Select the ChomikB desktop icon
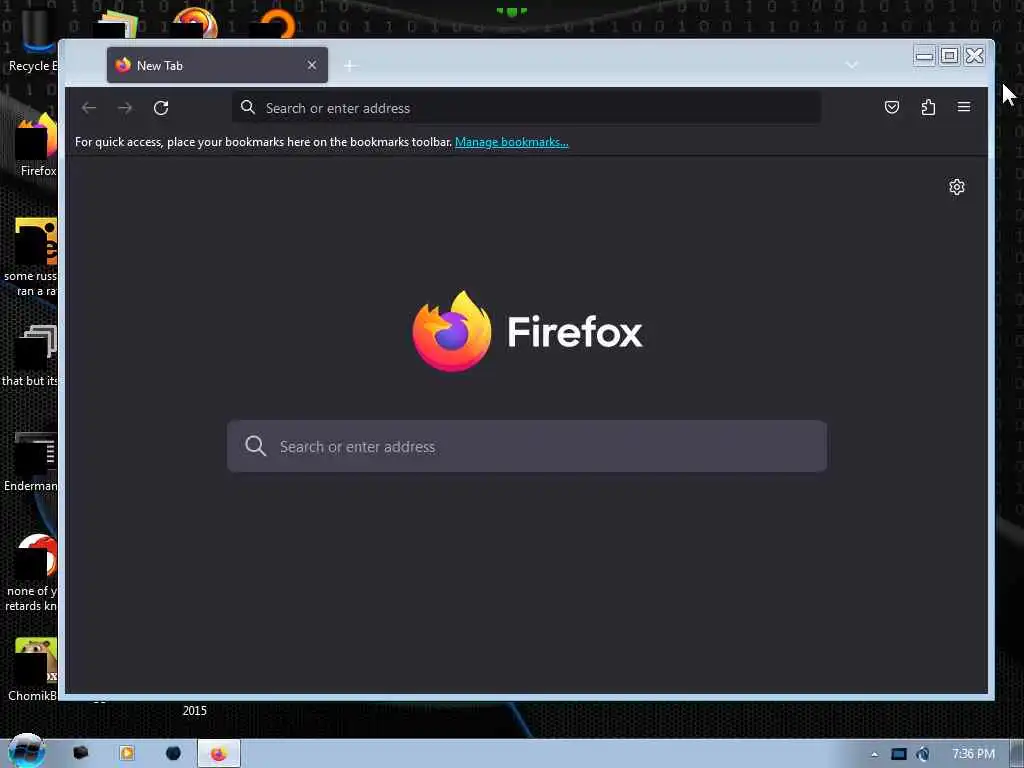1024x768 pixels. (33, 670)
